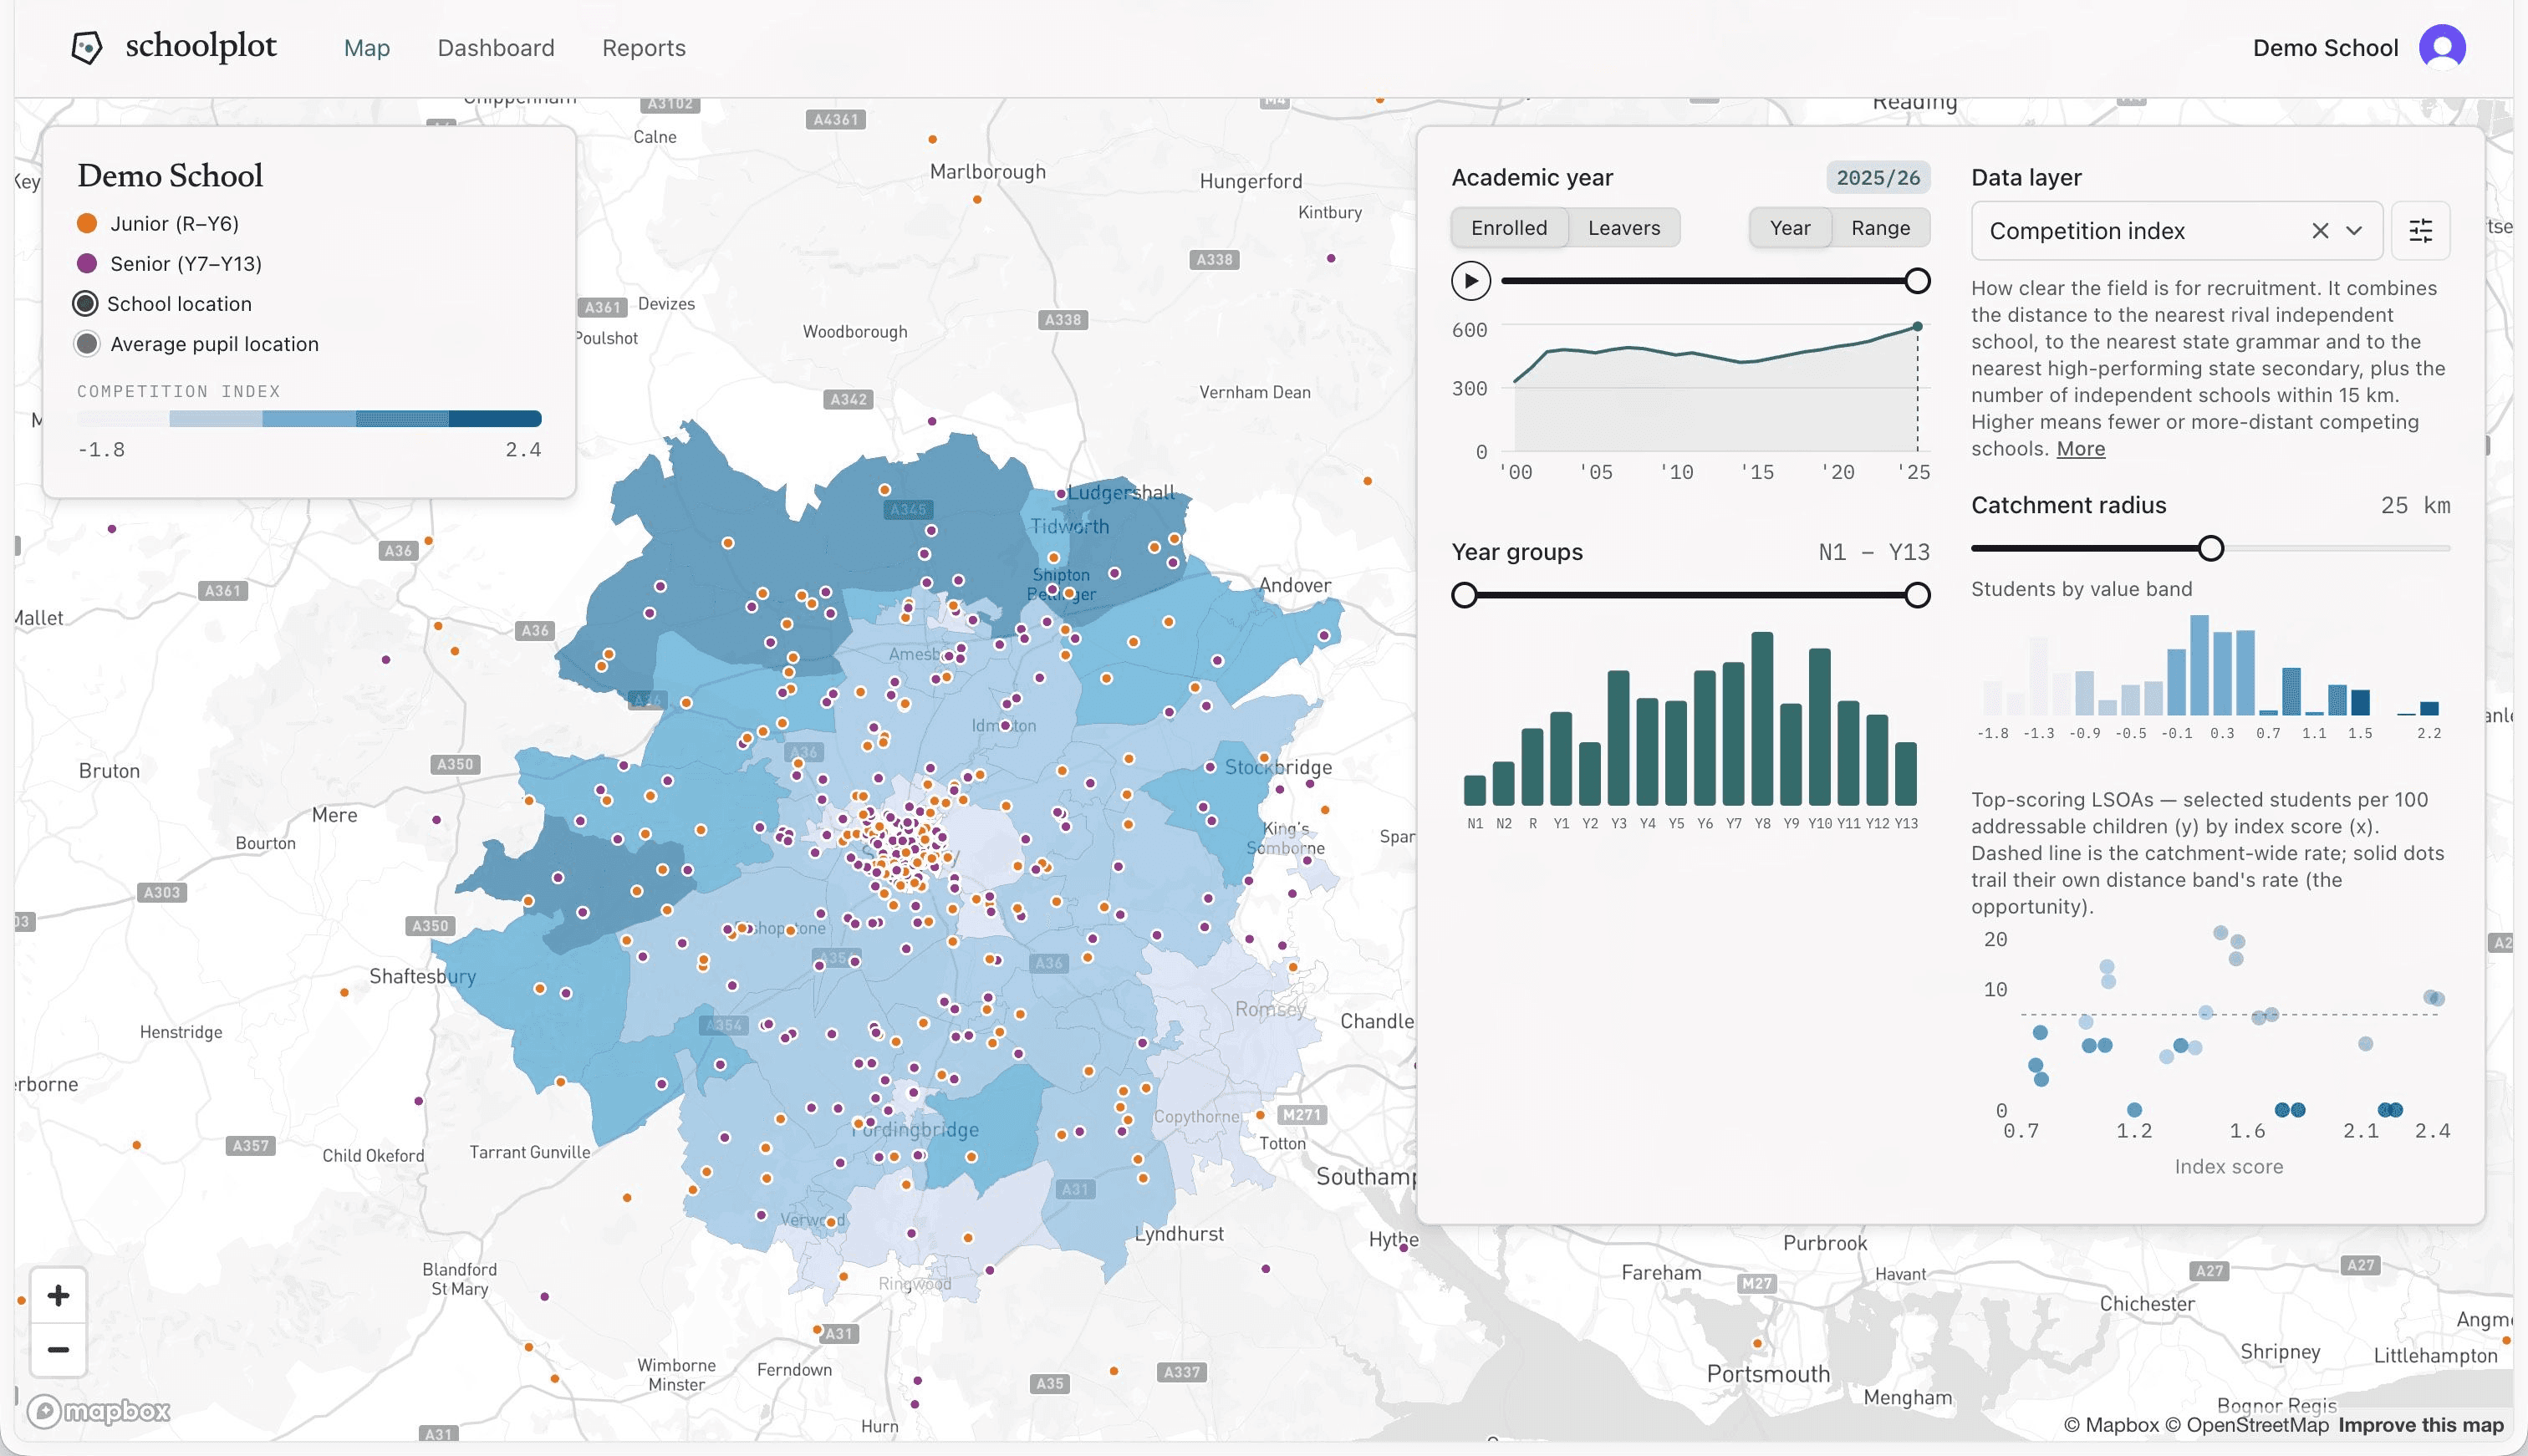This screenshot has height=1456, width=2528.
Task: Zoom in on the map
Action: click(x=58, y=1296)
